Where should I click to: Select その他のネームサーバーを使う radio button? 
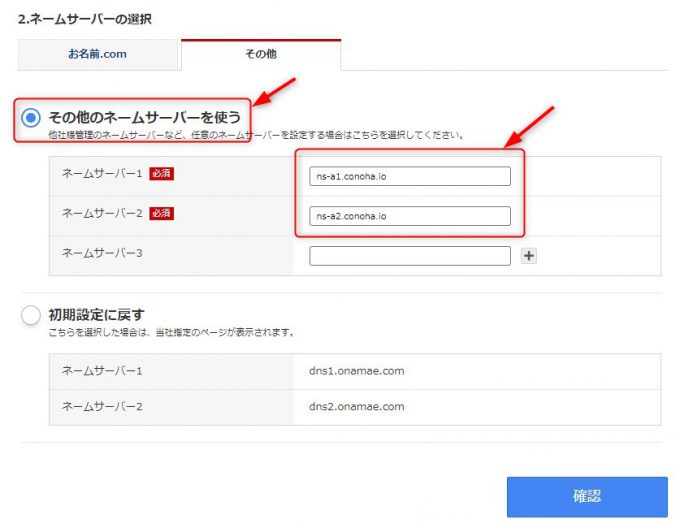[x=31, y=117]
